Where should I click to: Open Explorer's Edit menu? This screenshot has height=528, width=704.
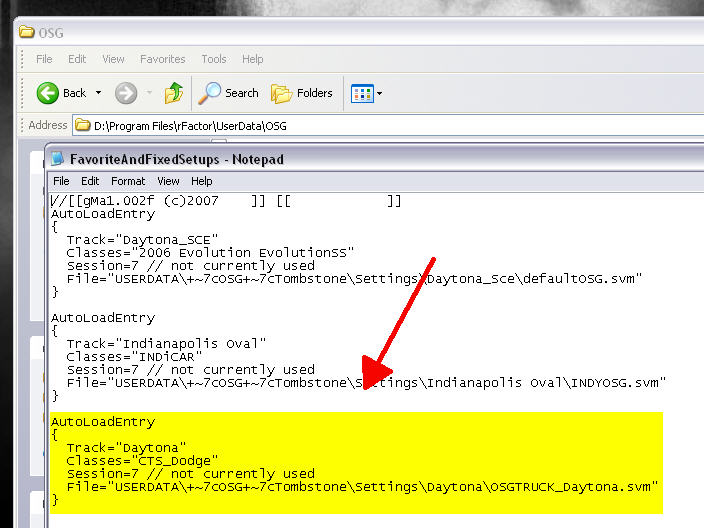pos(77,59)
